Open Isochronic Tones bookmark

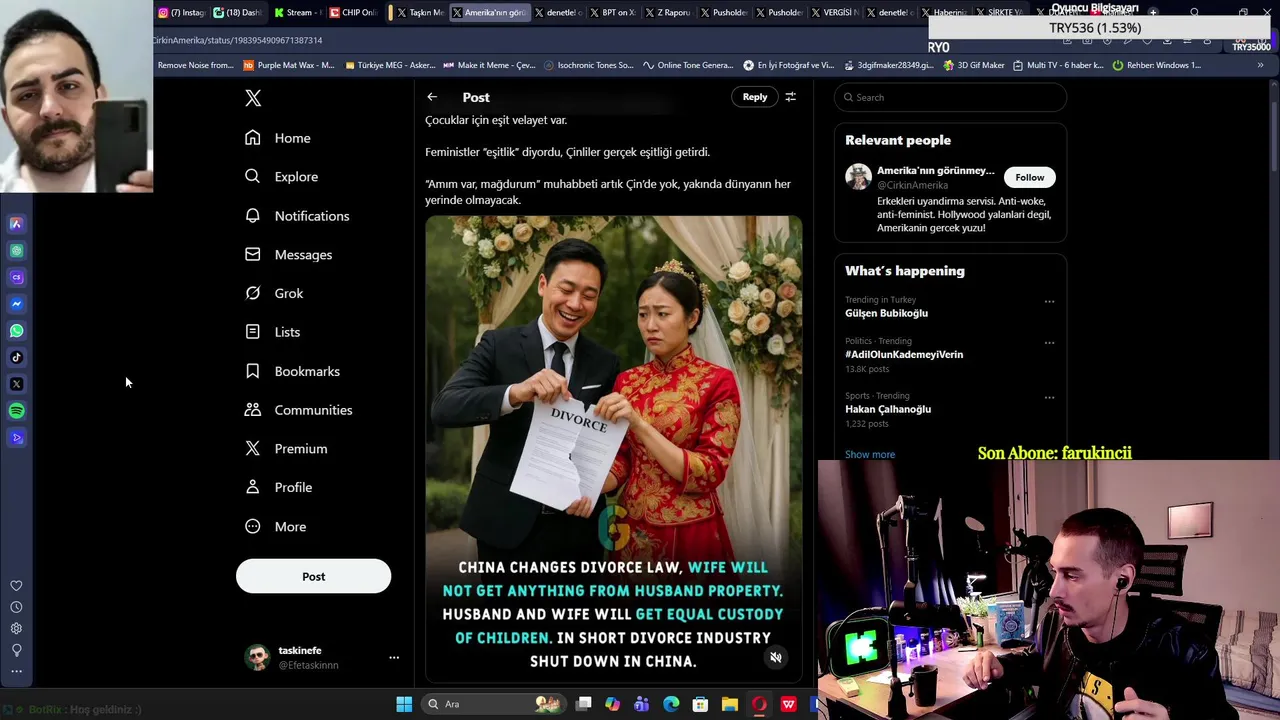coord(589,65)
